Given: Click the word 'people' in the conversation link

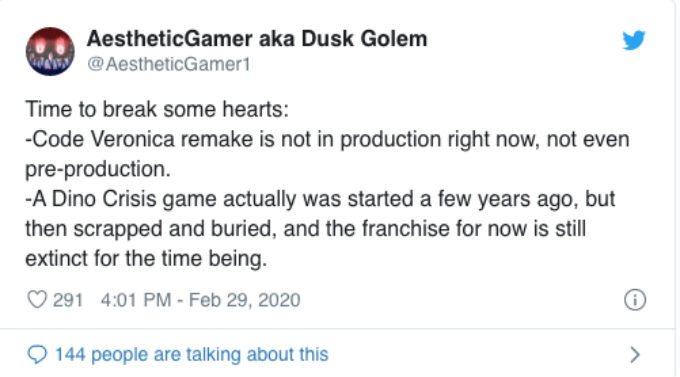Looking at the screenshot, I should coord(120,355).
